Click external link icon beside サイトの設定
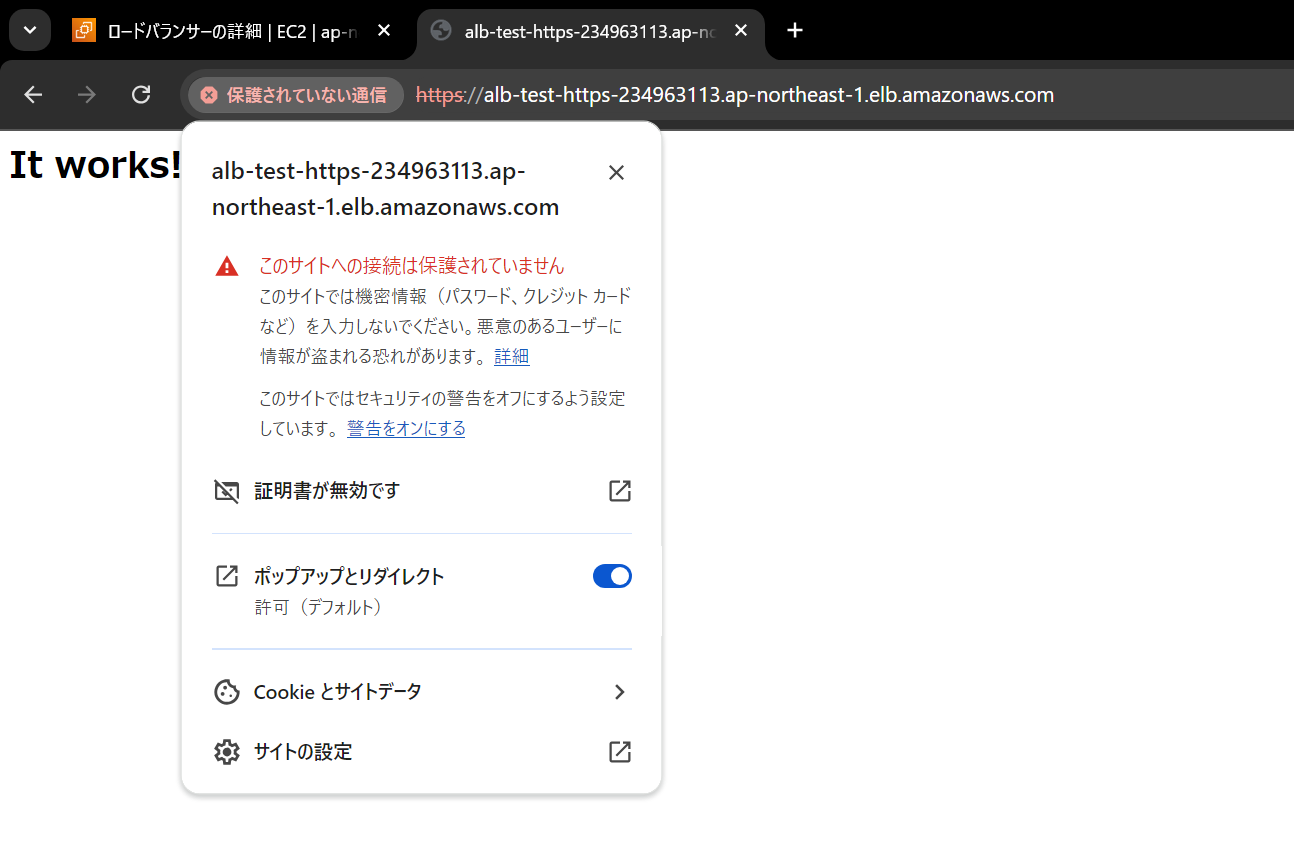The image size is (1294, 854). point(620,752)
